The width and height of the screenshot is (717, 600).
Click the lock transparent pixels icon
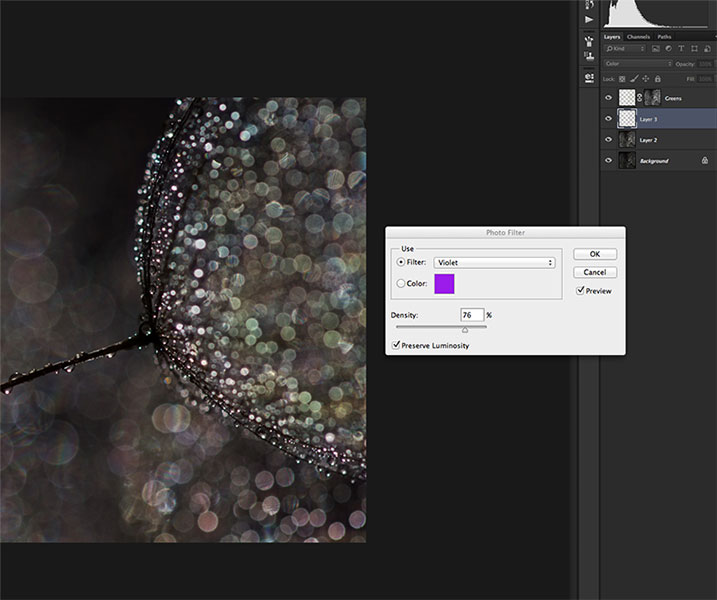pyautogui.click(x=622, y=79)
